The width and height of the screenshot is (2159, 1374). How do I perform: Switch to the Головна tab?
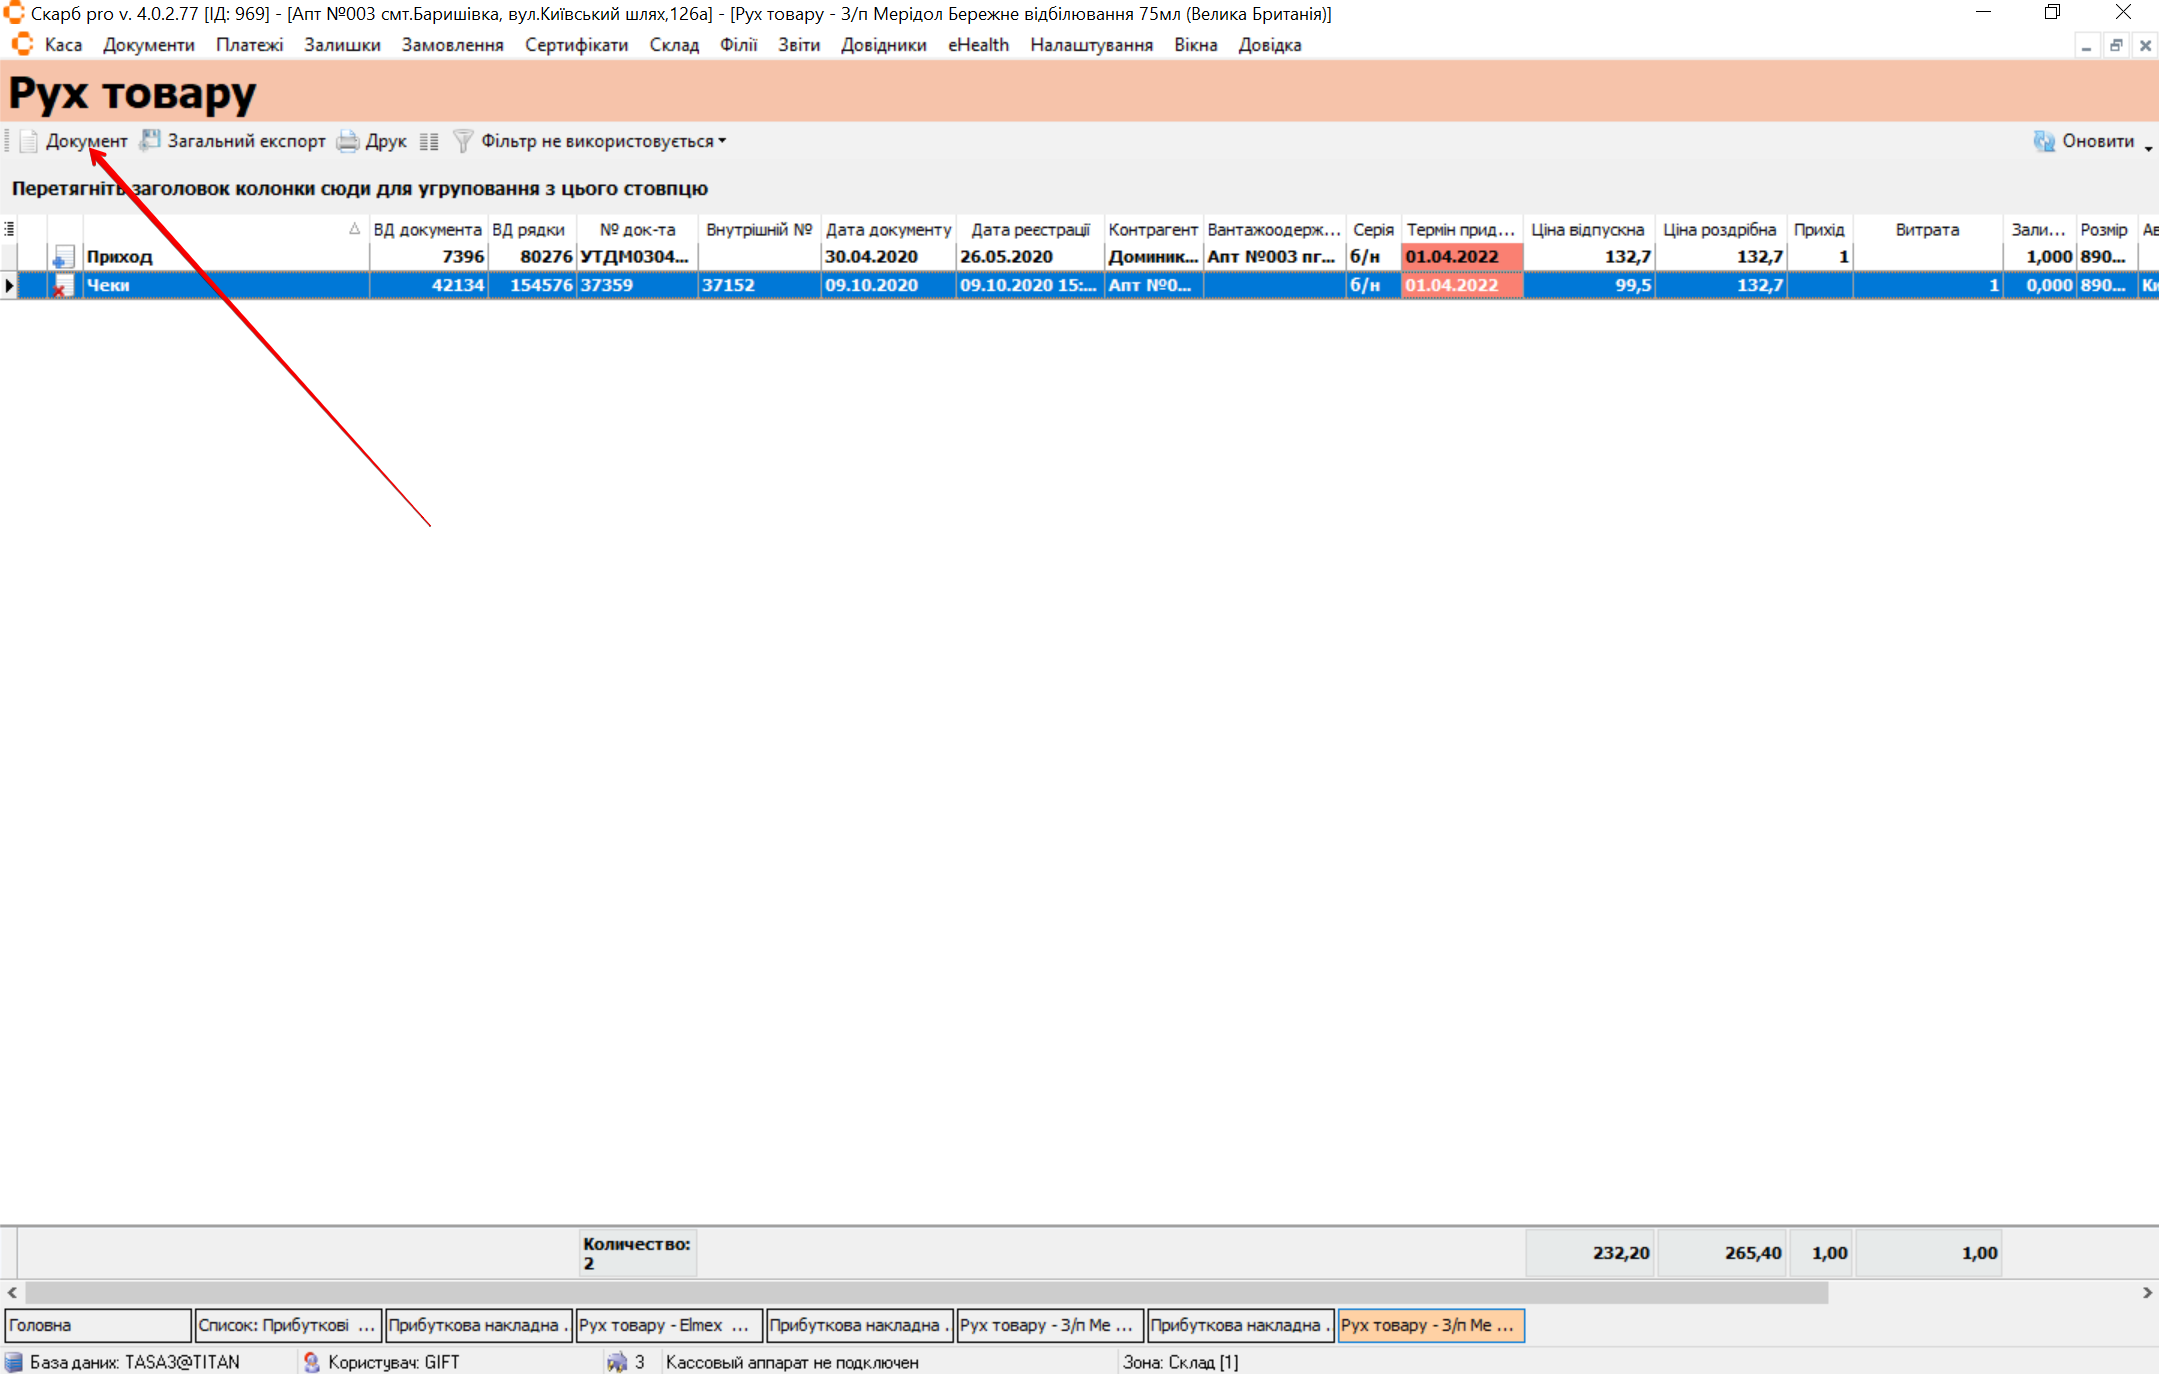97,1325
